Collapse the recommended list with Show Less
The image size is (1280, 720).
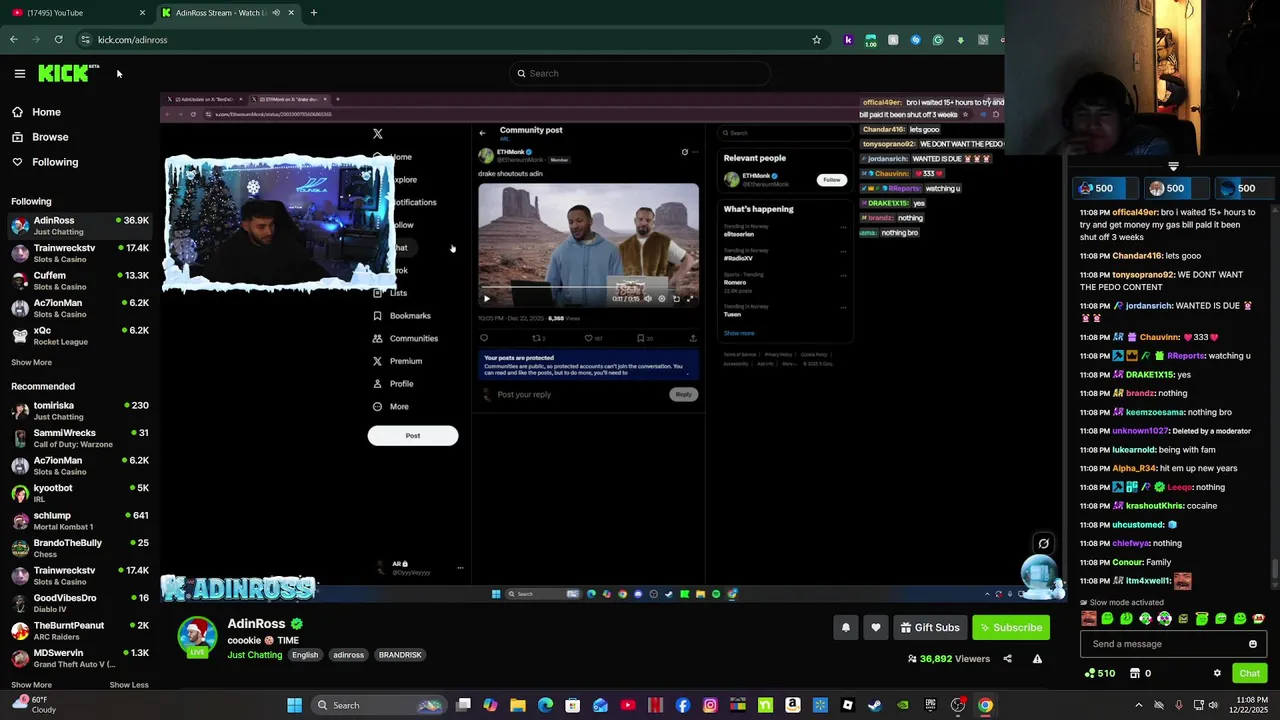(x=129, y=685)
